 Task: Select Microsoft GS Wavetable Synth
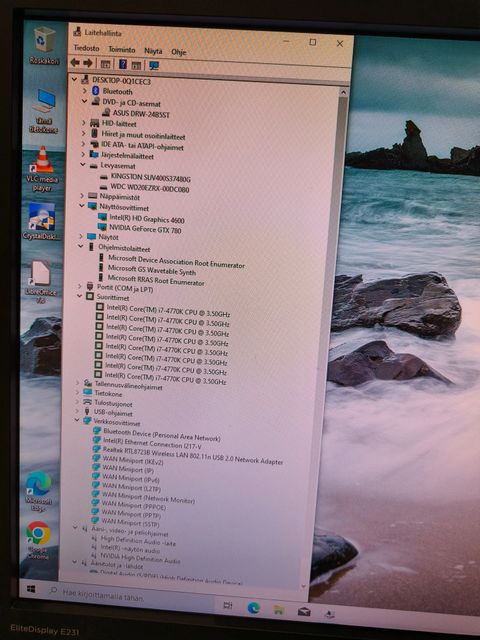coord(152,270)
